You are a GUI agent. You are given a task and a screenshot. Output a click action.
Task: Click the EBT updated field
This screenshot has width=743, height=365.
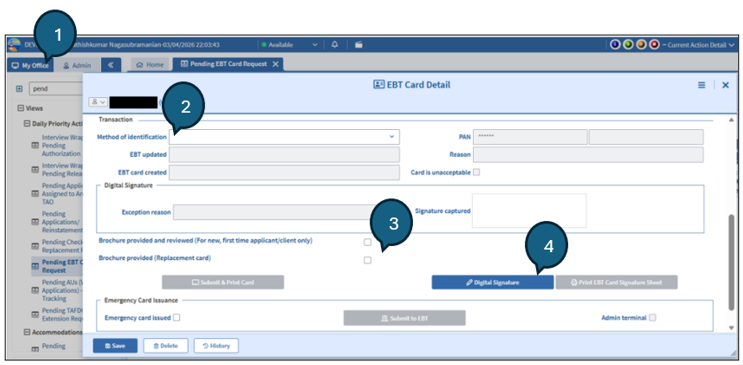(284, 155)
